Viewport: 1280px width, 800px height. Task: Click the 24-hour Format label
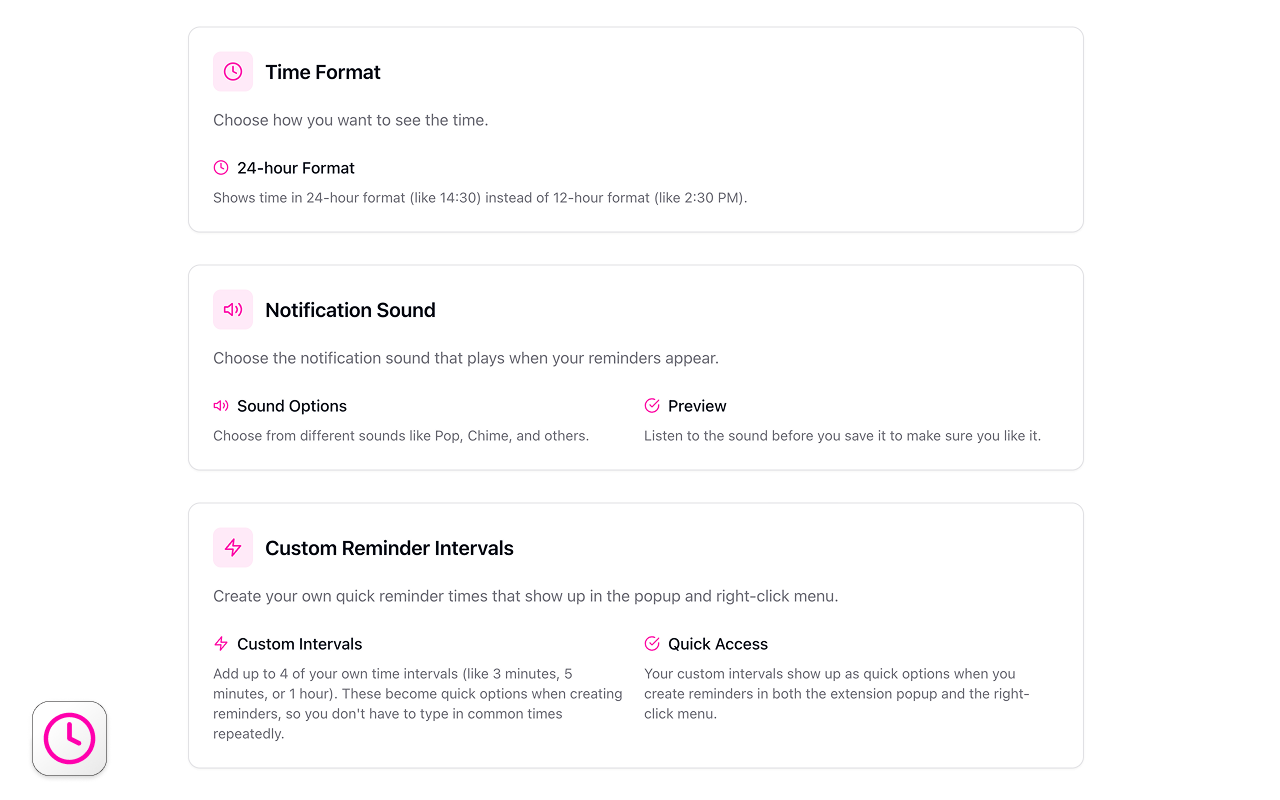[296, 167]
